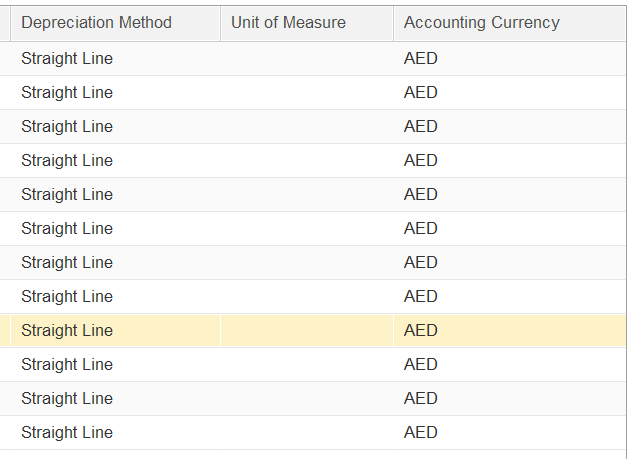Click empty Unit of Measure cell in first row

[307, 58]
